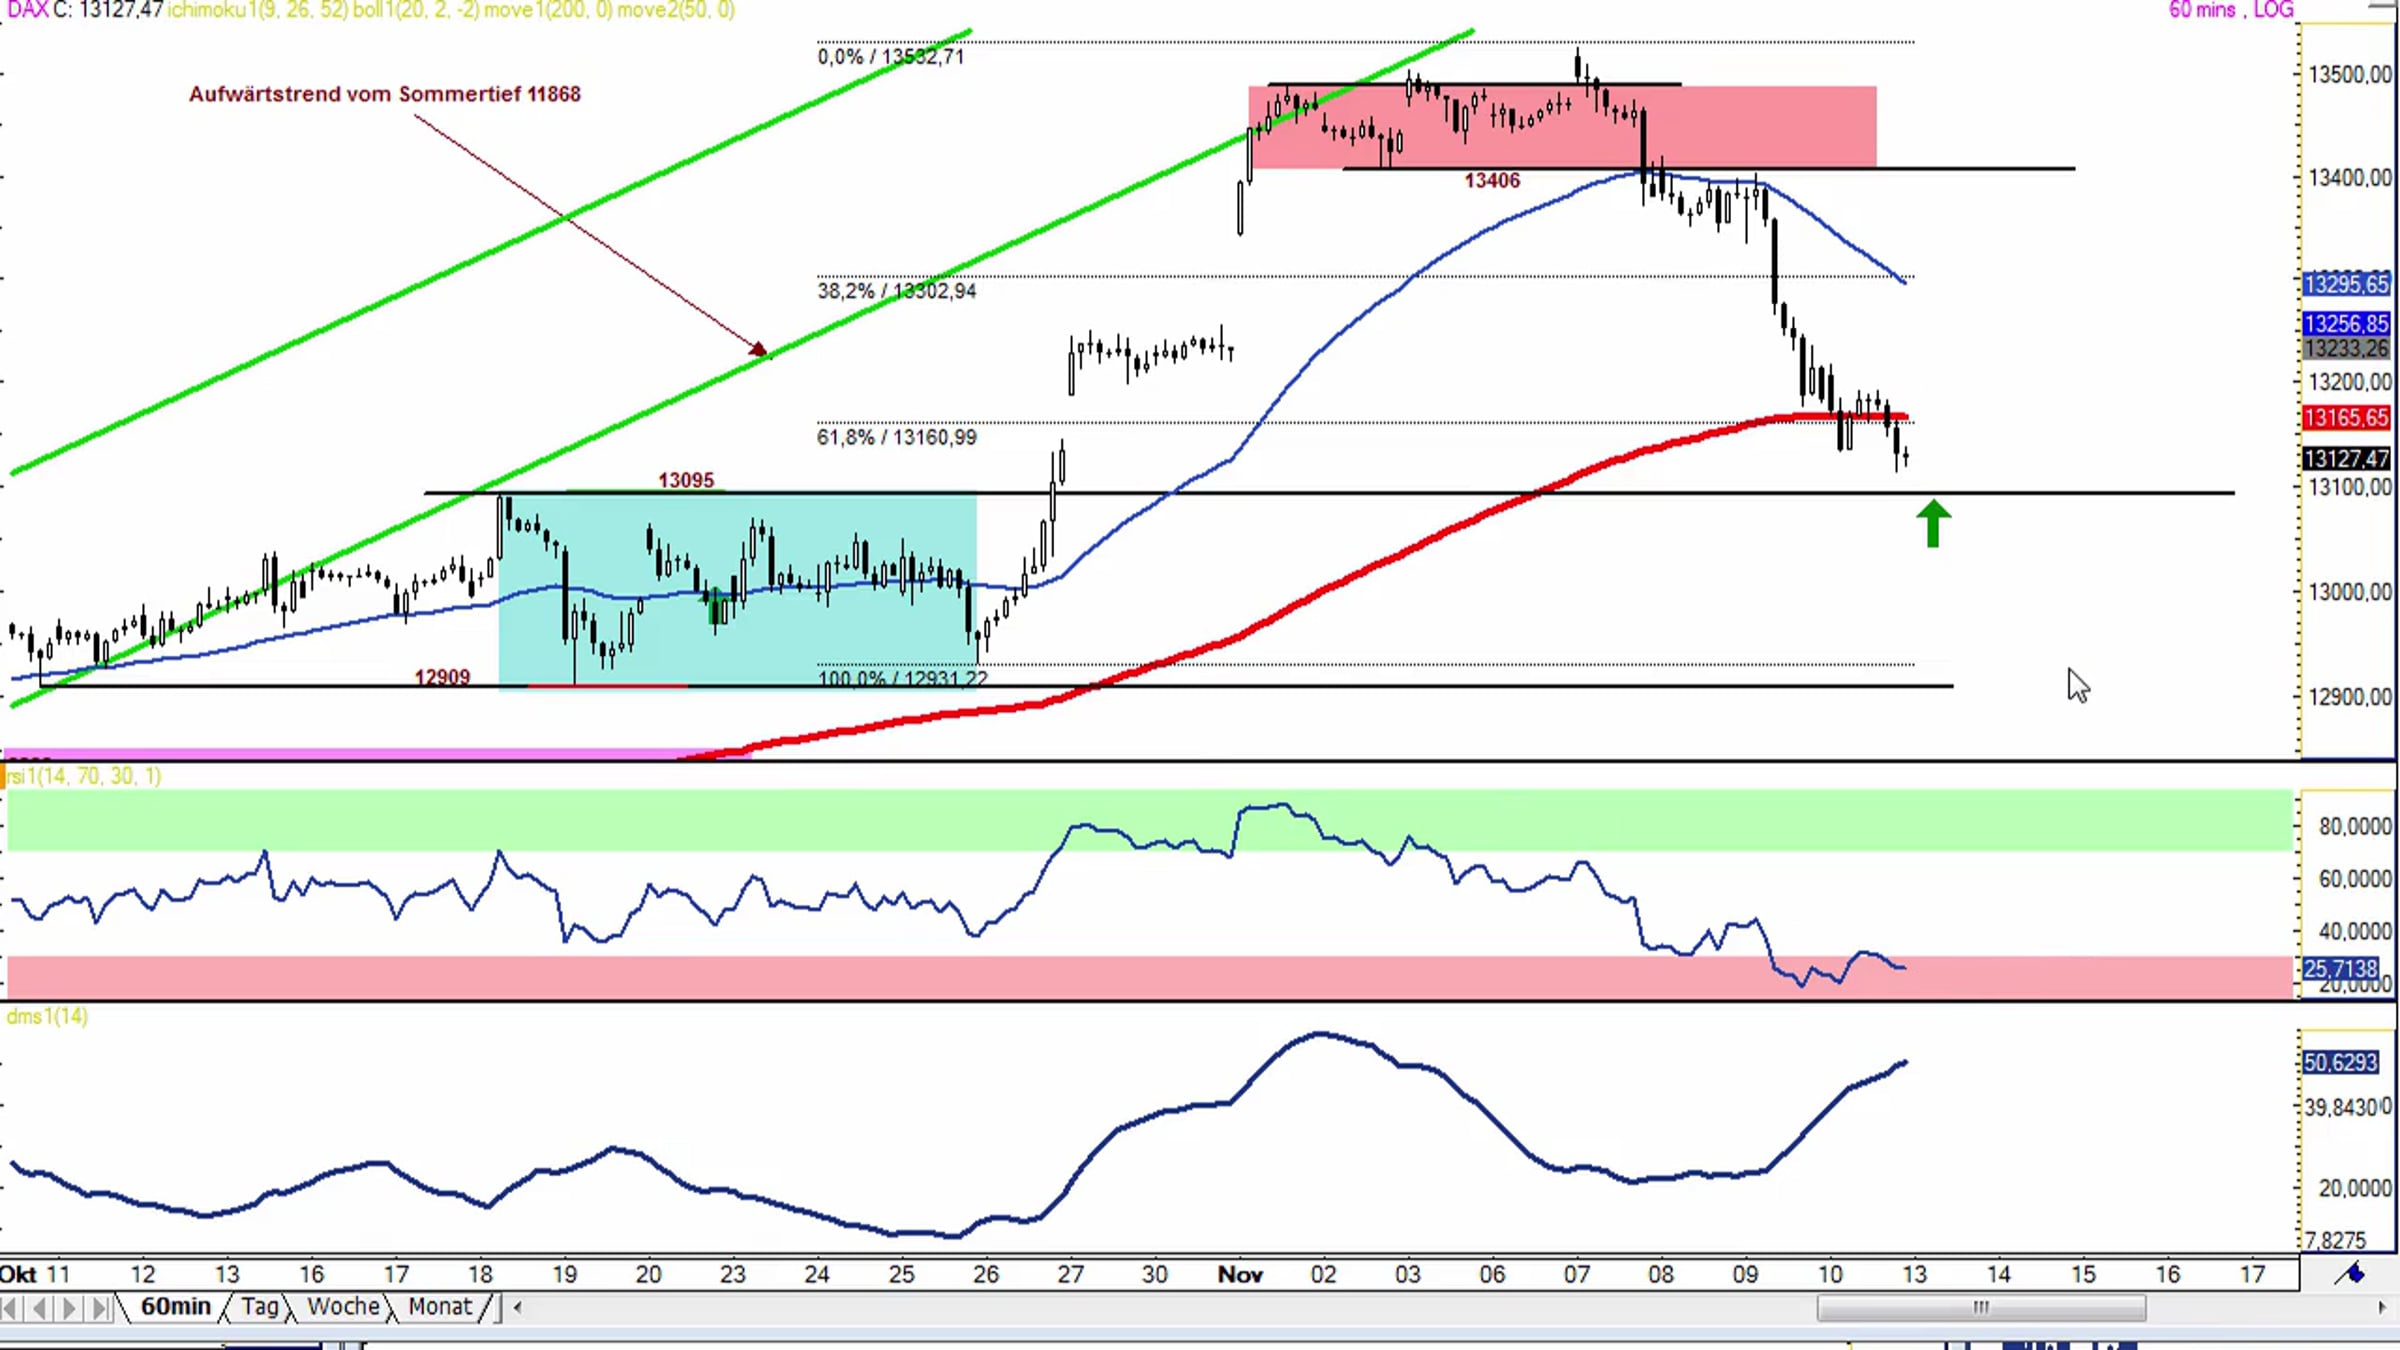Go to the next sheet tab arrow
This screenshot has width=2400, height=1350.
69,1308
